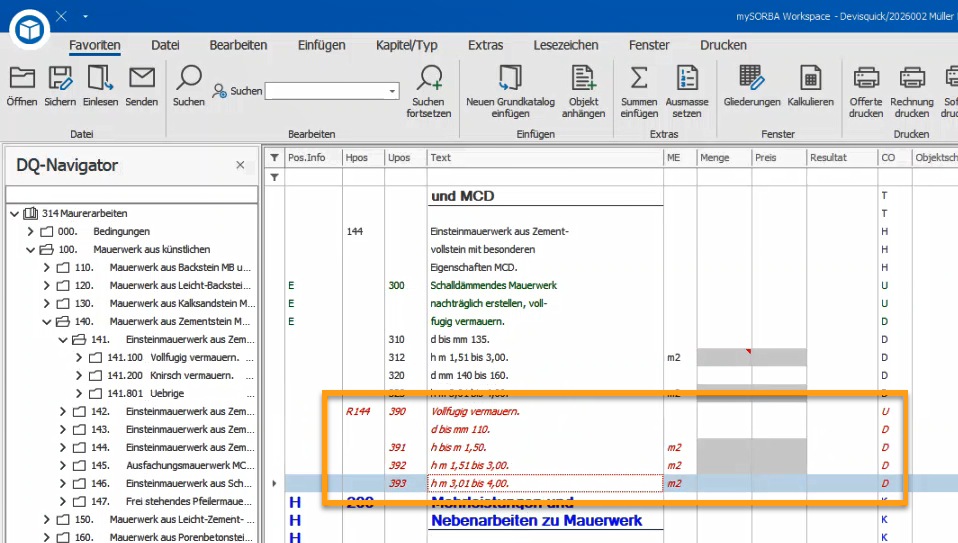Open the Favoriten ribbon tab

pyautogui.click(x=95, y=45)
